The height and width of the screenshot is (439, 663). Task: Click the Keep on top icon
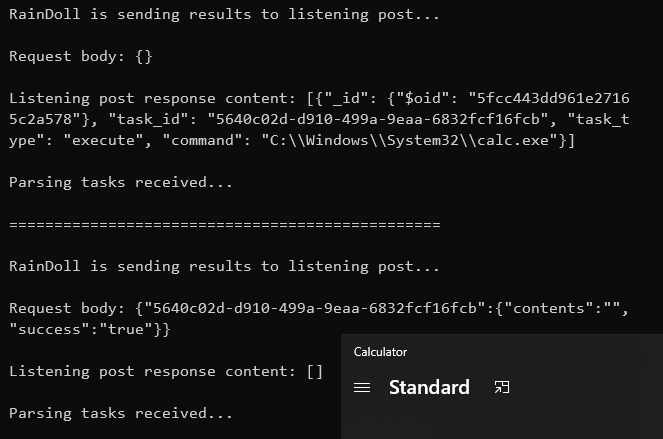click(x=501, y=387)
